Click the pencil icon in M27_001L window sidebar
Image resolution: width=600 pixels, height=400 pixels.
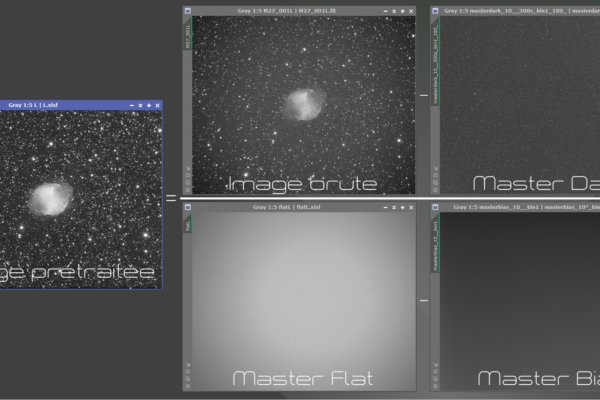point(188,168)
